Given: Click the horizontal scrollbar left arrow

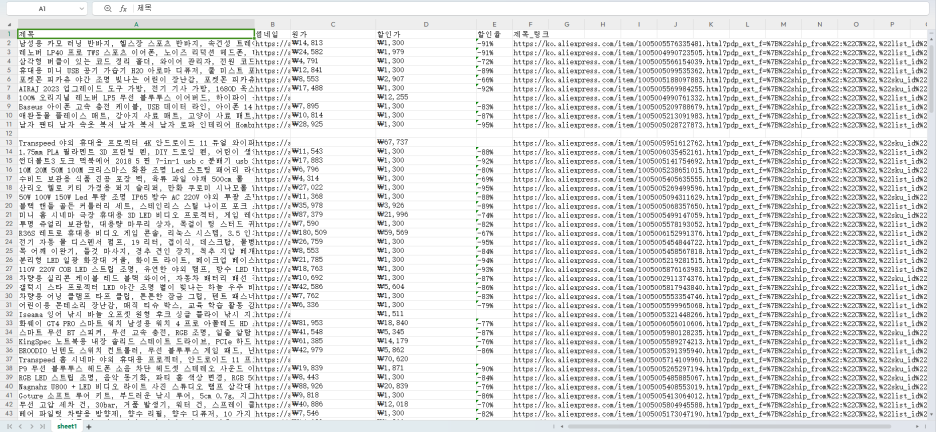Looking at the screenshot, I should tap(563, 427).
